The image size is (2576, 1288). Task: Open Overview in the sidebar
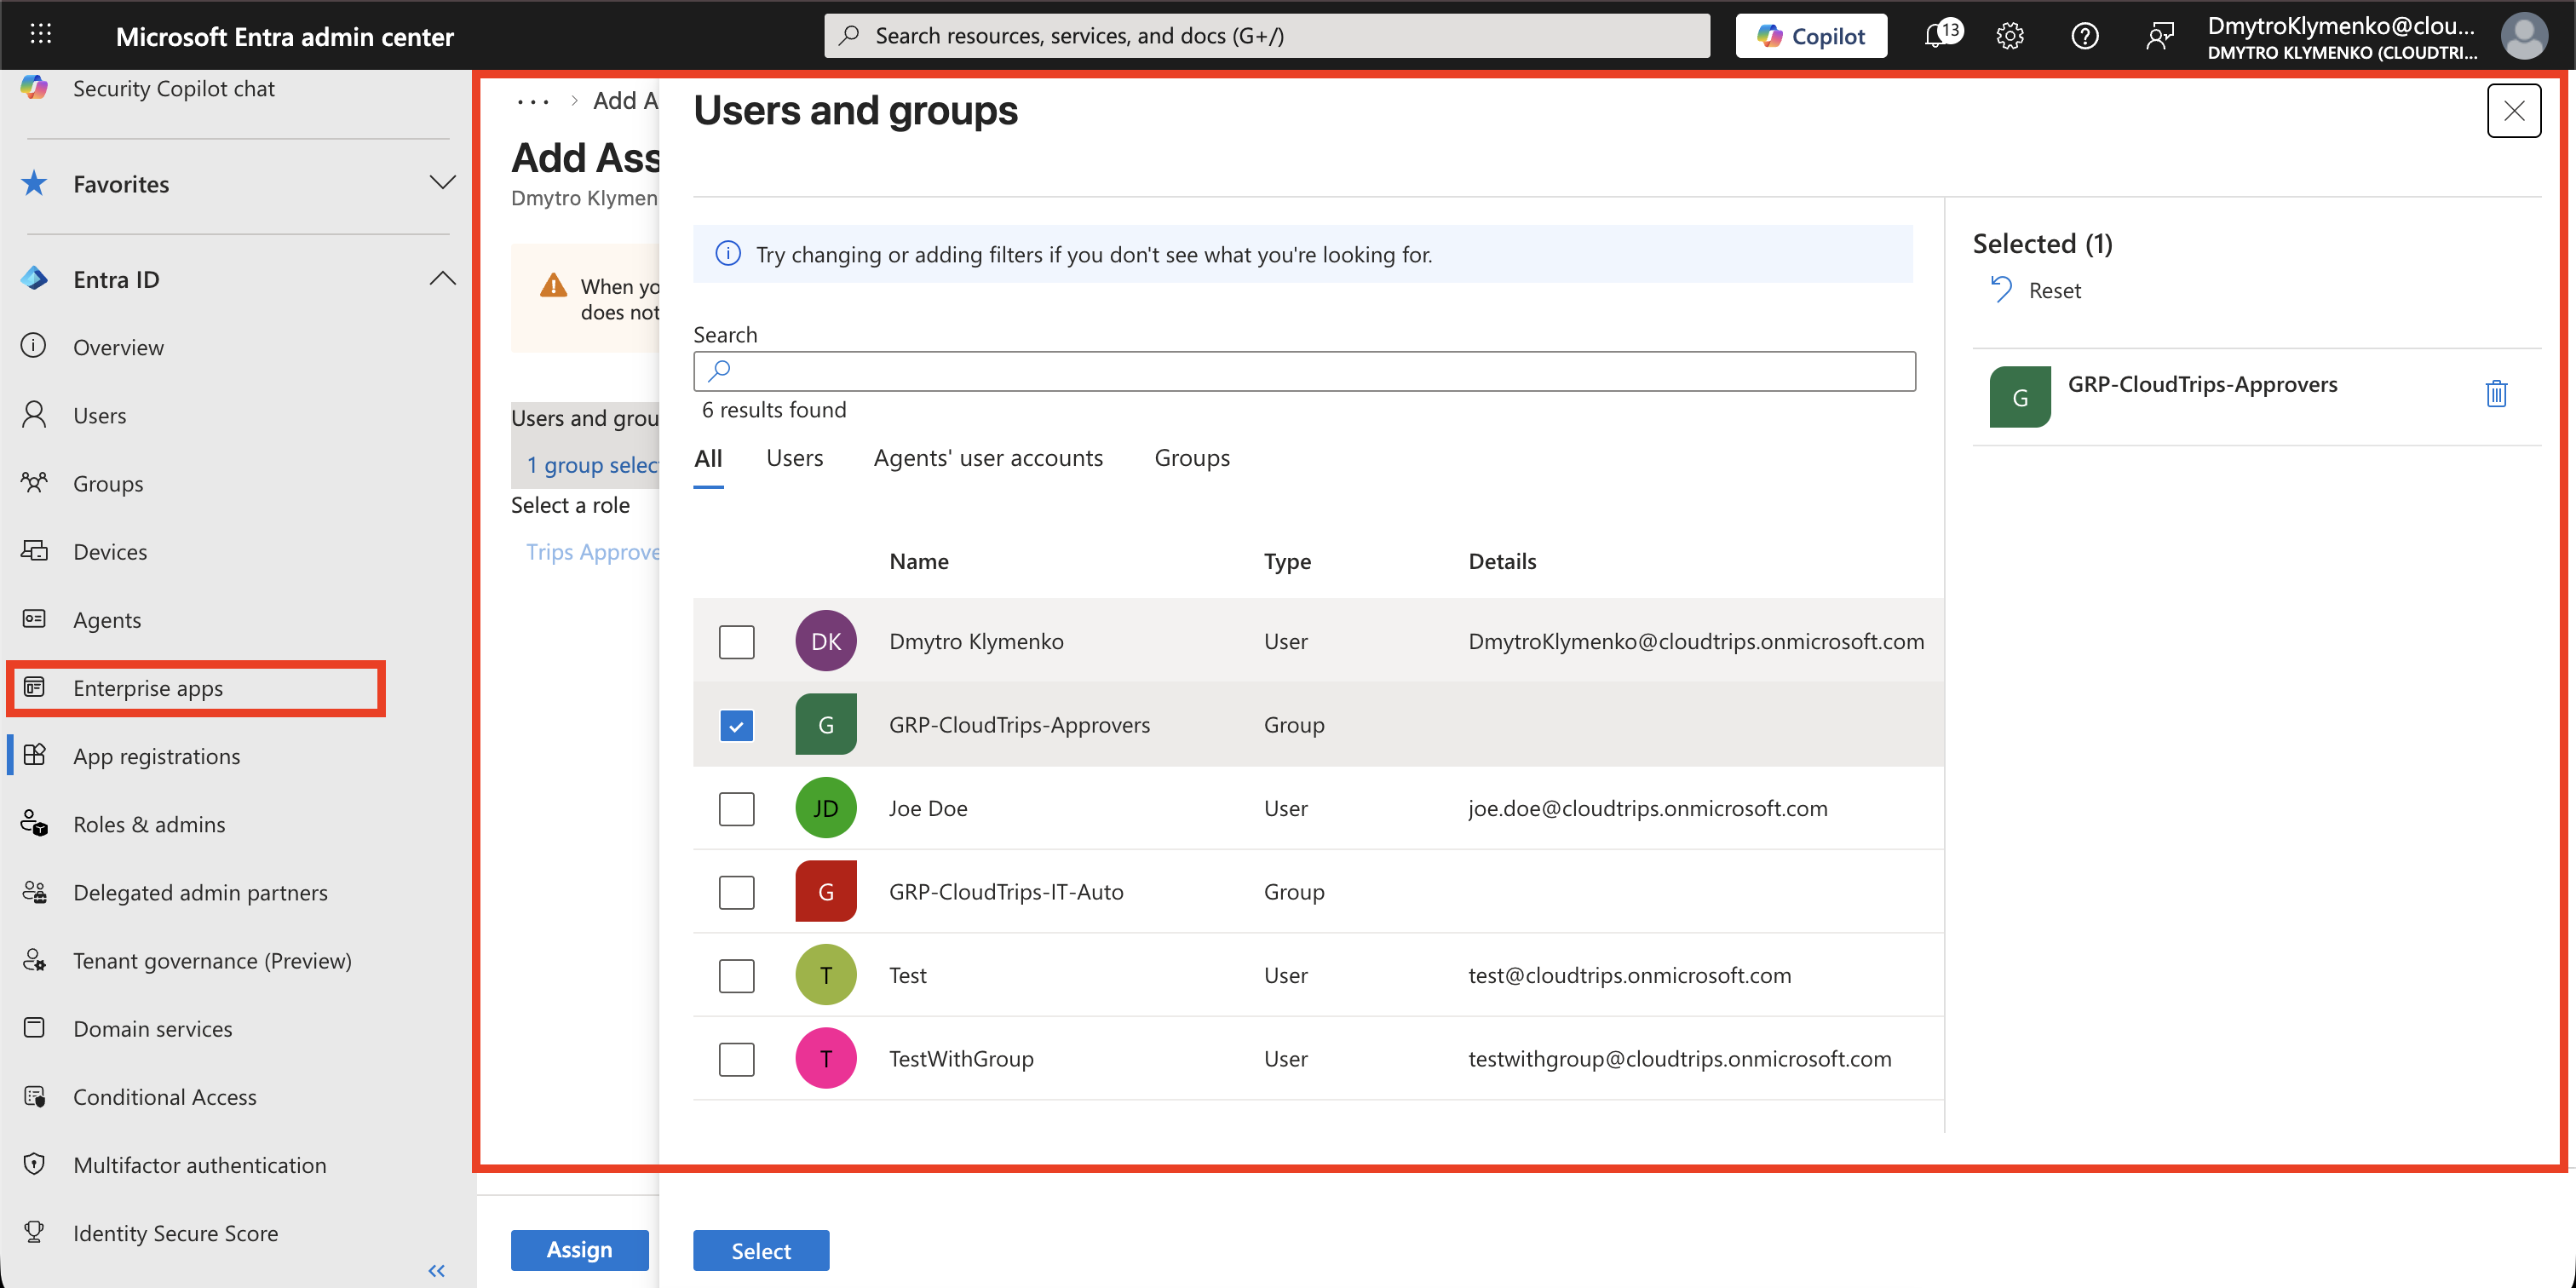click(118, 347)
